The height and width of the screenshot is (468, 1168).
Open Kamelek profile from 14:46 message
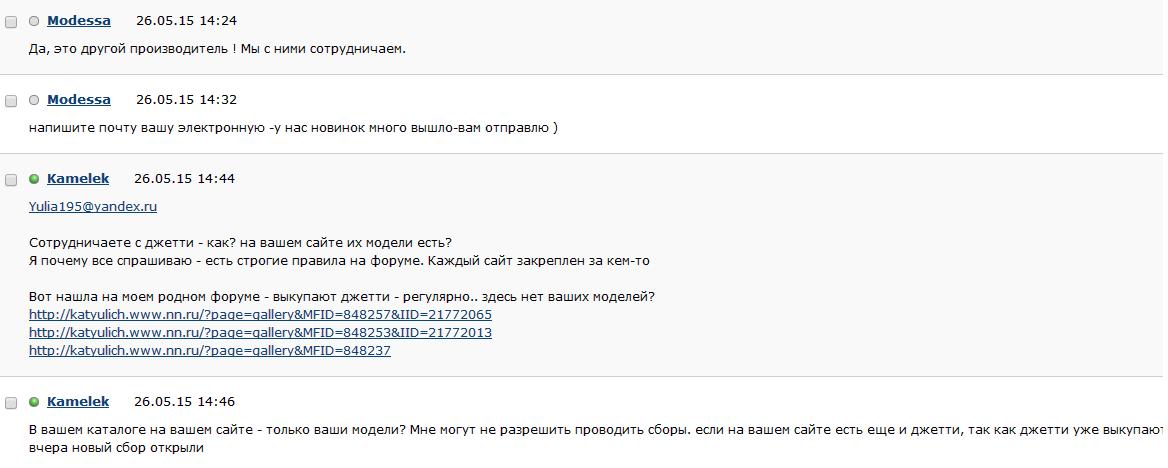(78, 402)
